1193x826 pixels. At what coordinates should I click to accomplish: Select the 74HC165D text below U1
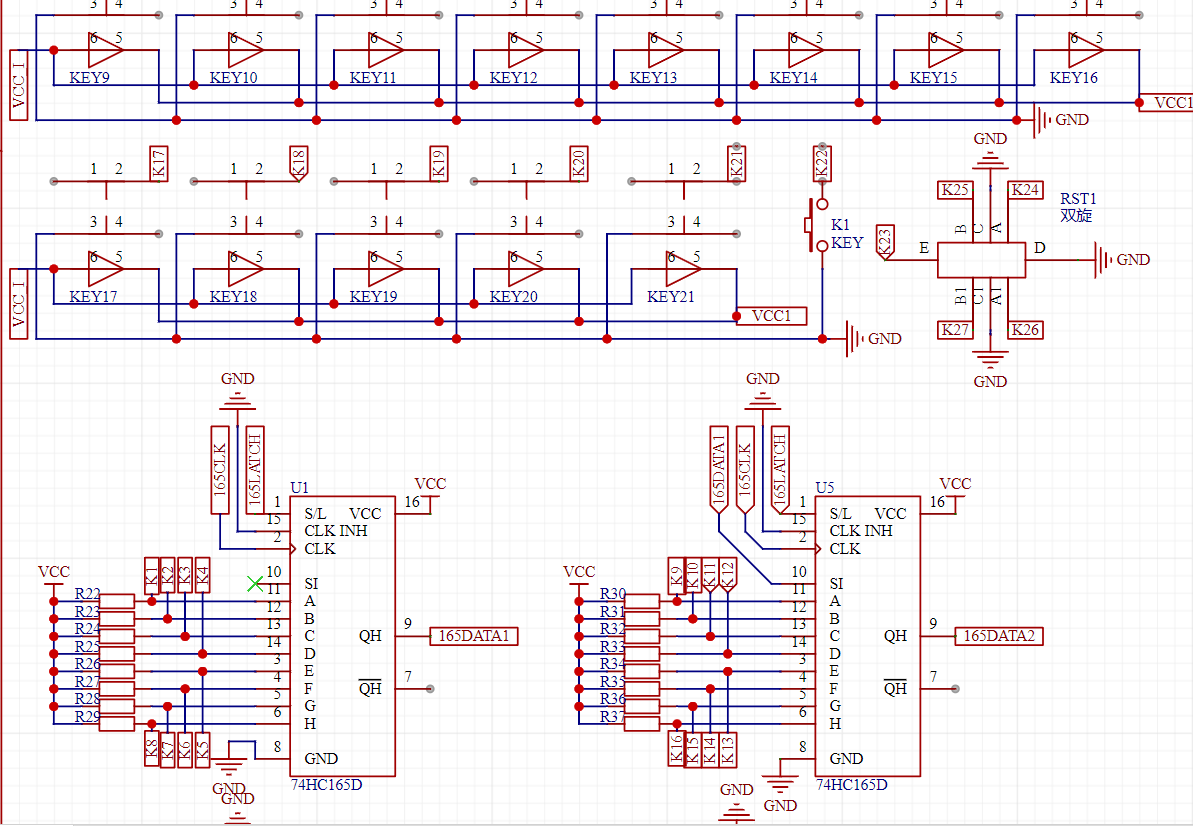[326, 784]
